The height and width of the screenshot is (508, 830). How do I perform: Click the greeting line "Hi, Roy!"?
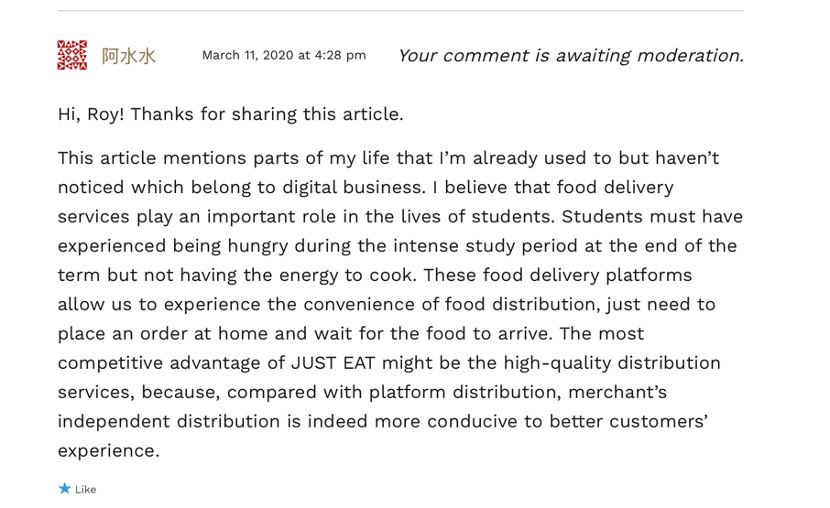91,114
